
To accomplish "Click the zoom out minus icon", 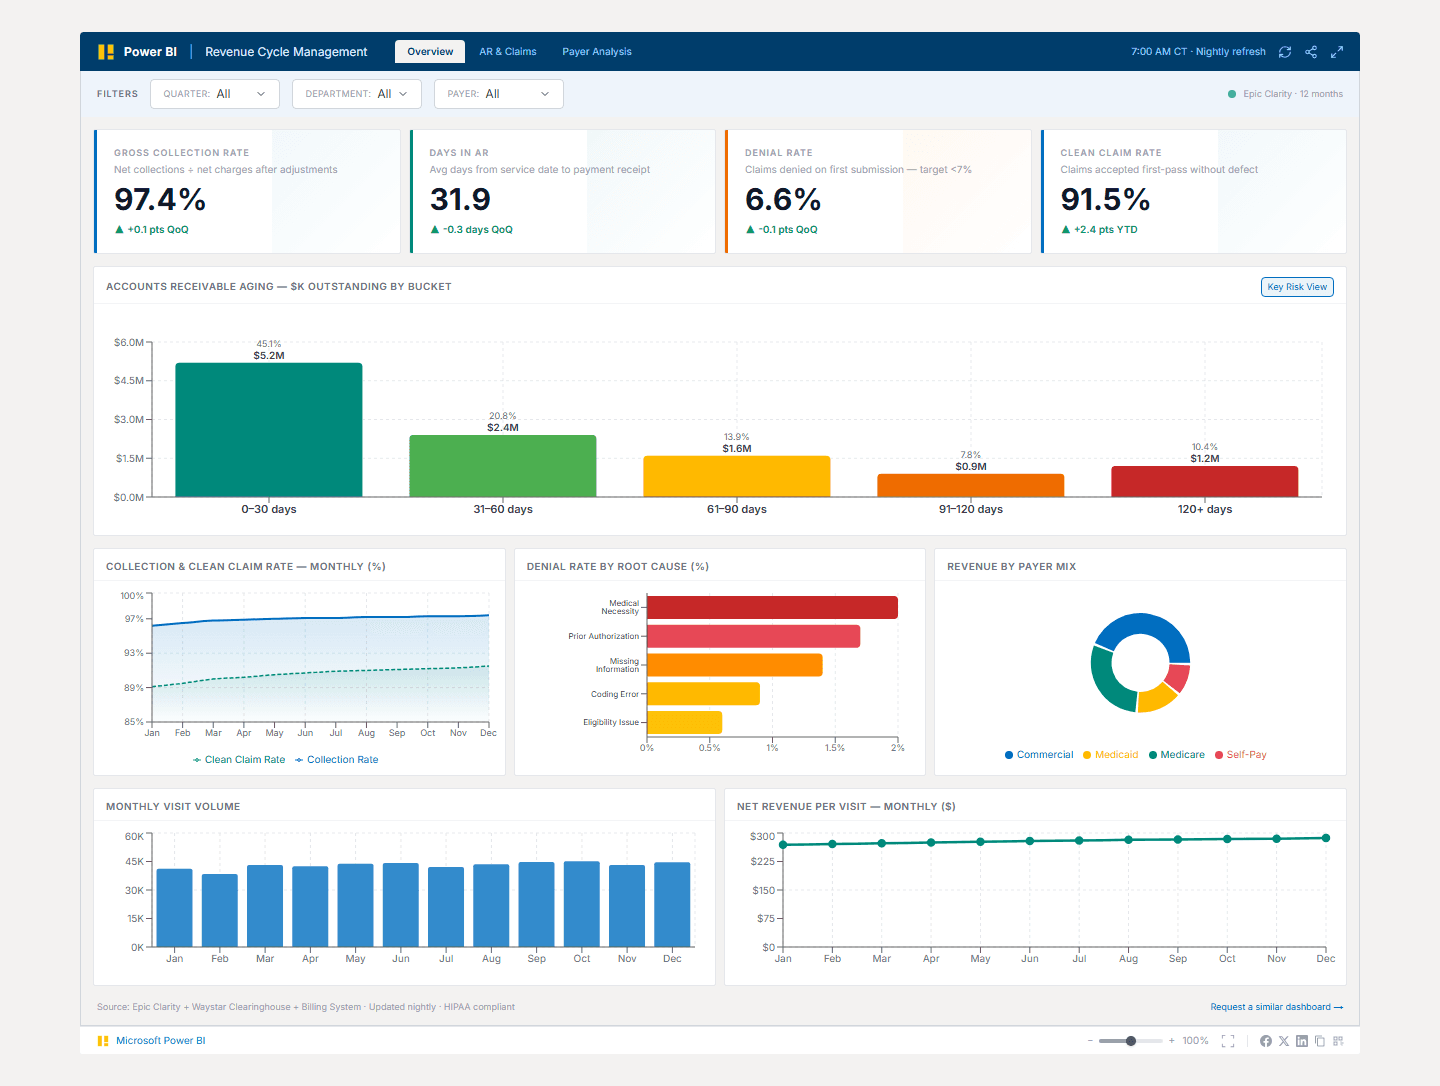I will (x=1090, y=1041).
